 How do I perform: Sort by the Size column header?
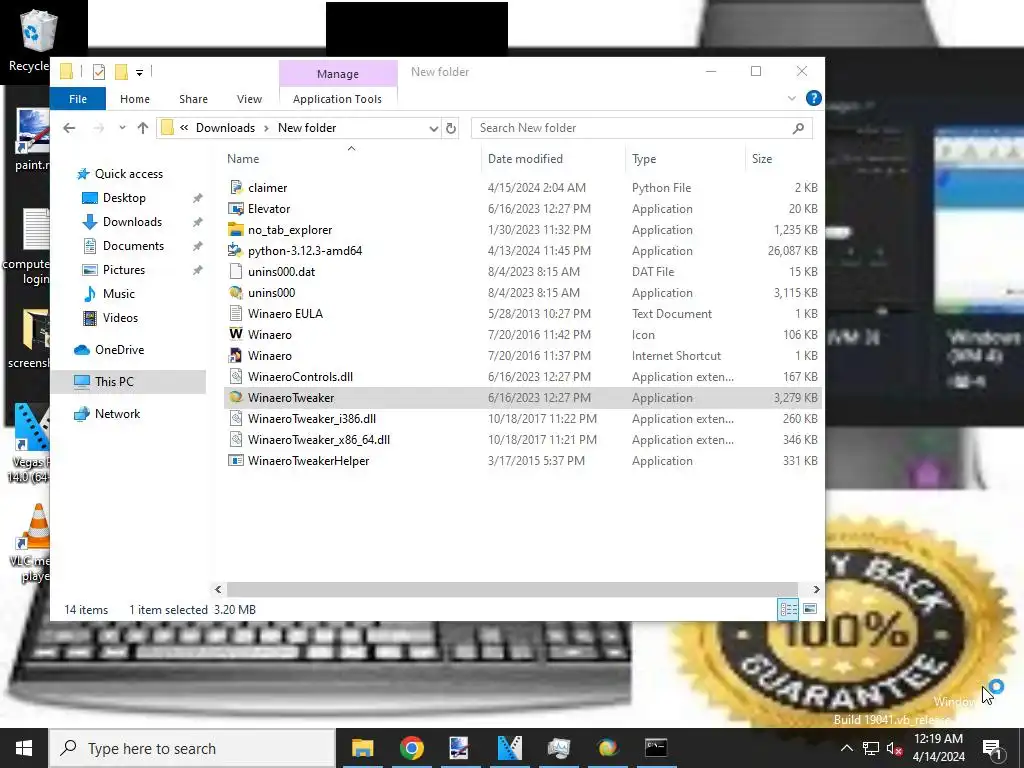pos(761,159)
